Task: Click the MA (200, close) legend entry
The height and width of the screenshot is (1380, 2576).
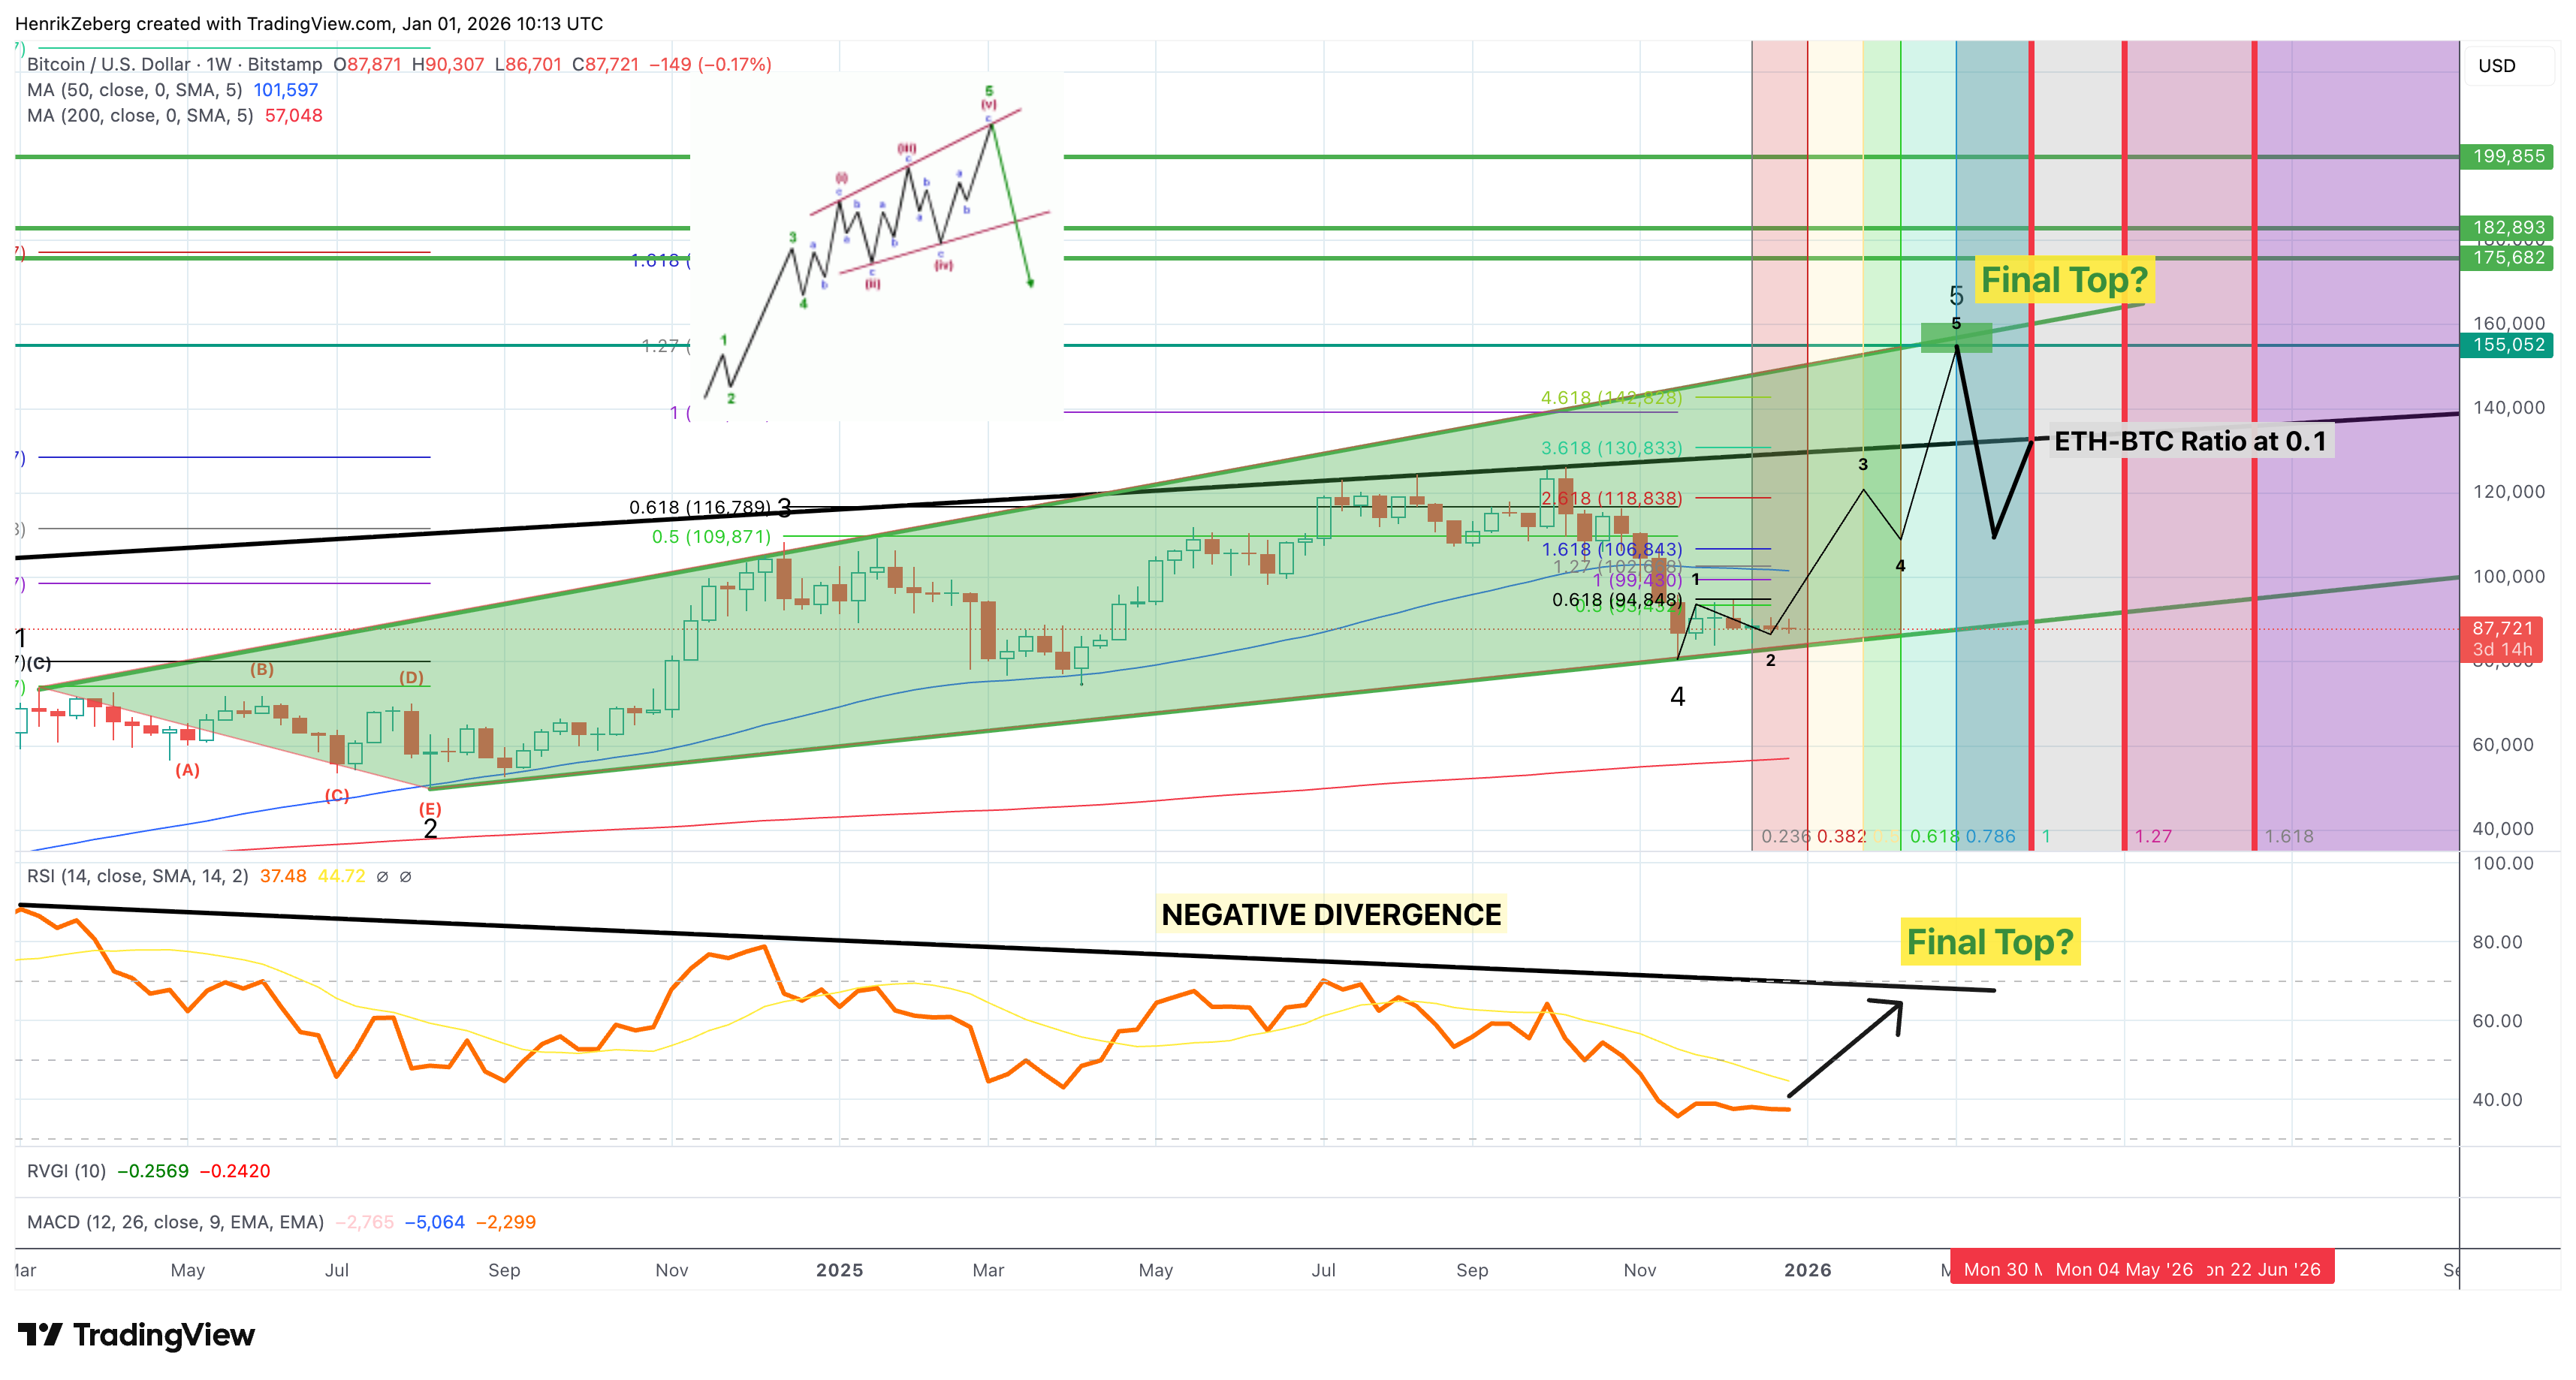Action: pyautogui.click(x=139, y=116)
